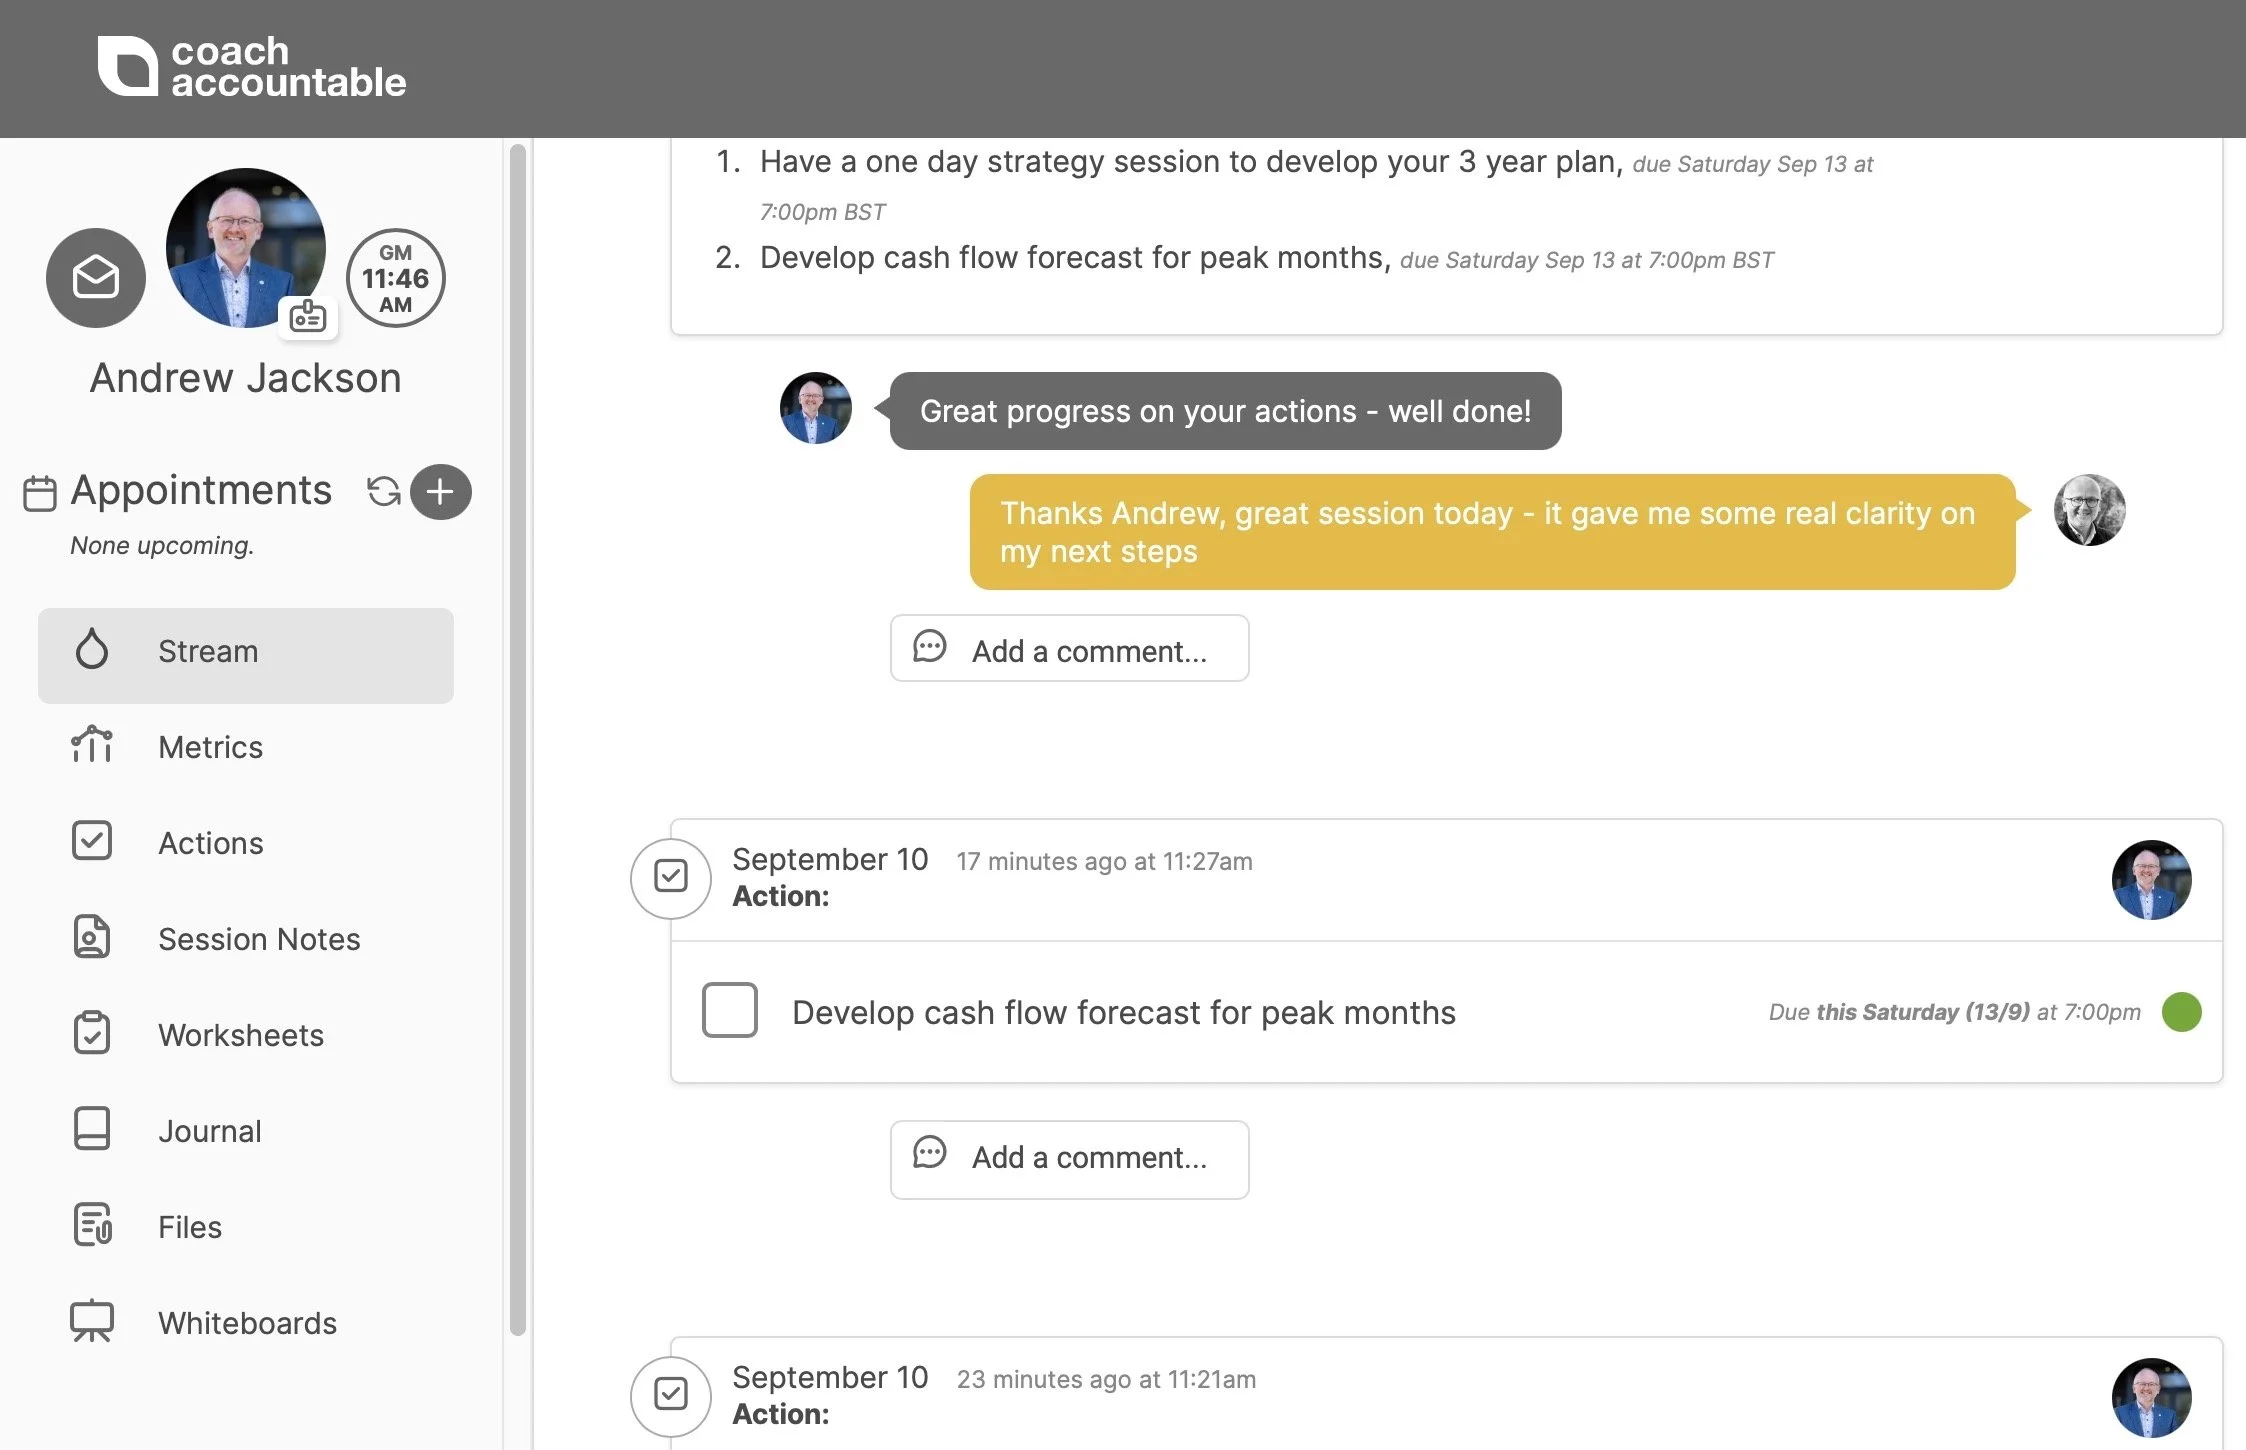The width and height of the screenshot is (2246, 1450).
Task: Click the 11:21am action entry circular checkmark icon
Action: 671,1394
